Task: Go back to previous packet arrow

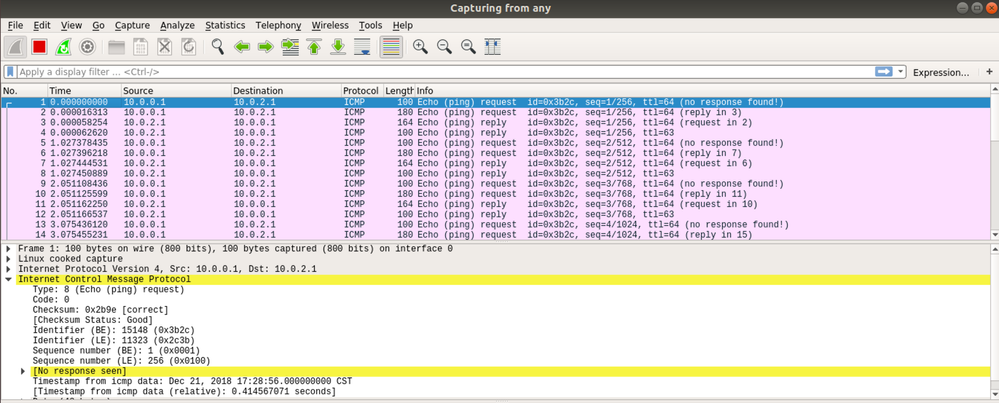Action: point(241,46)
